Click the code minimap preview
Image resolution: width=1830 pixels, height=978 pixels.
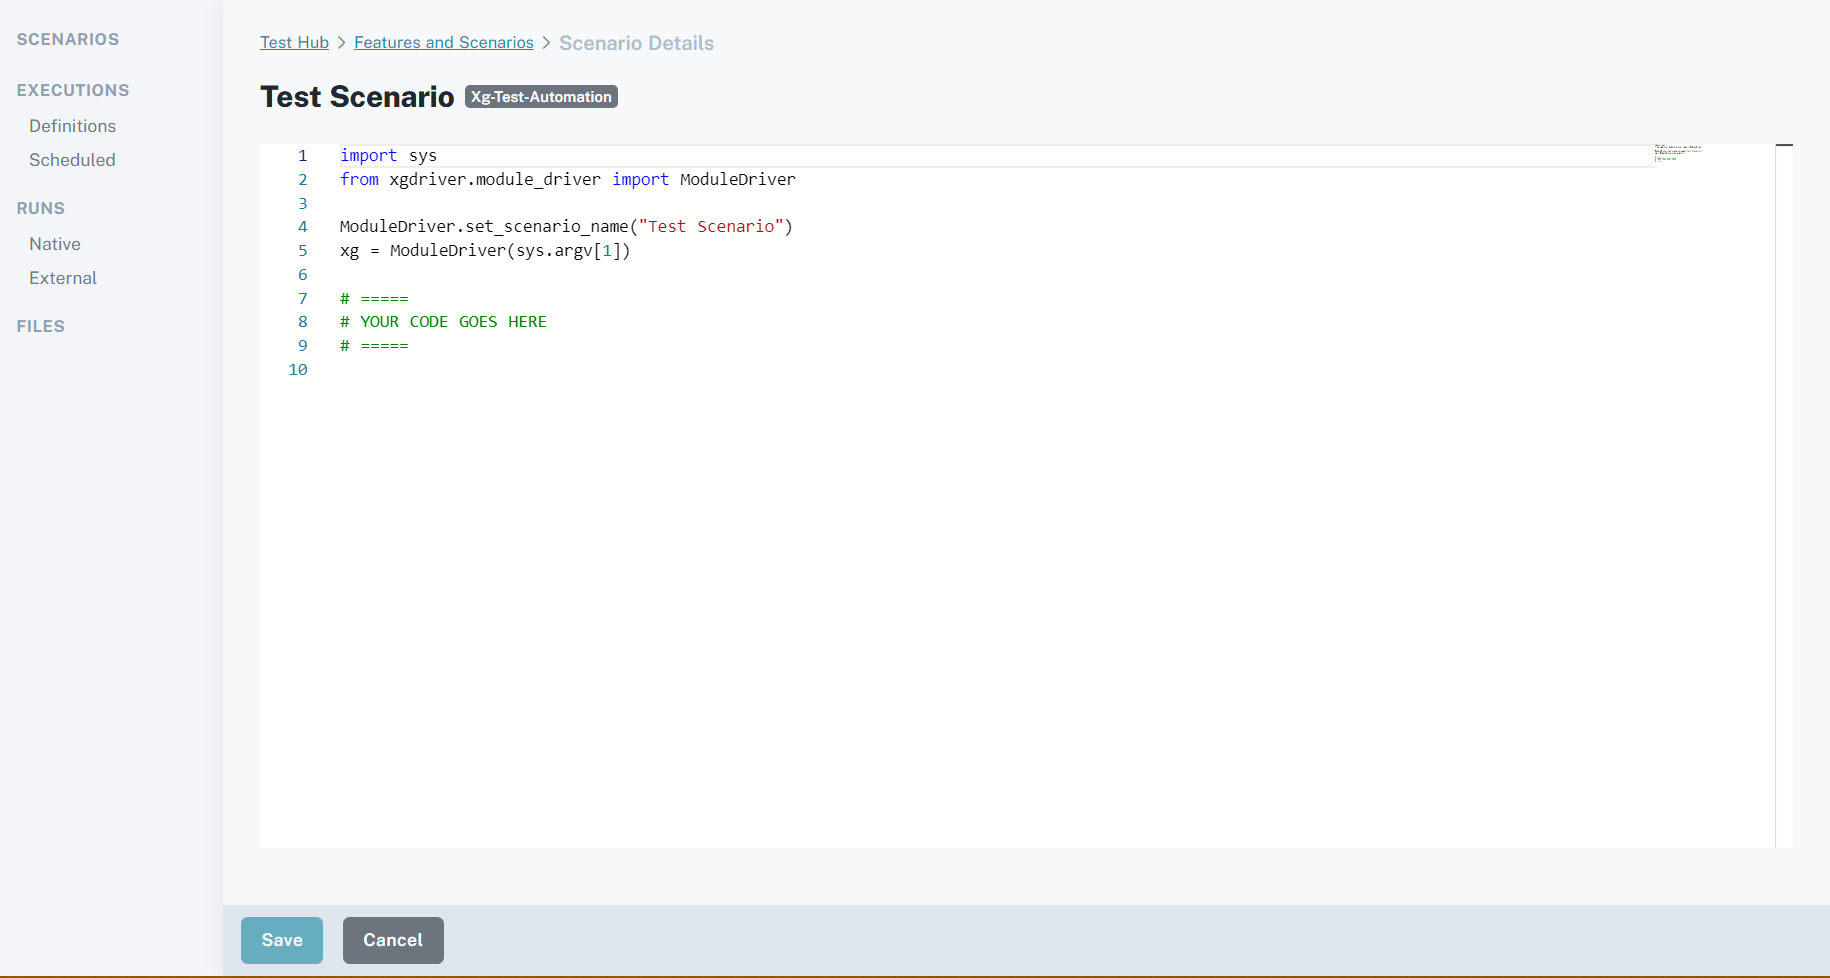click(1677, 153)
